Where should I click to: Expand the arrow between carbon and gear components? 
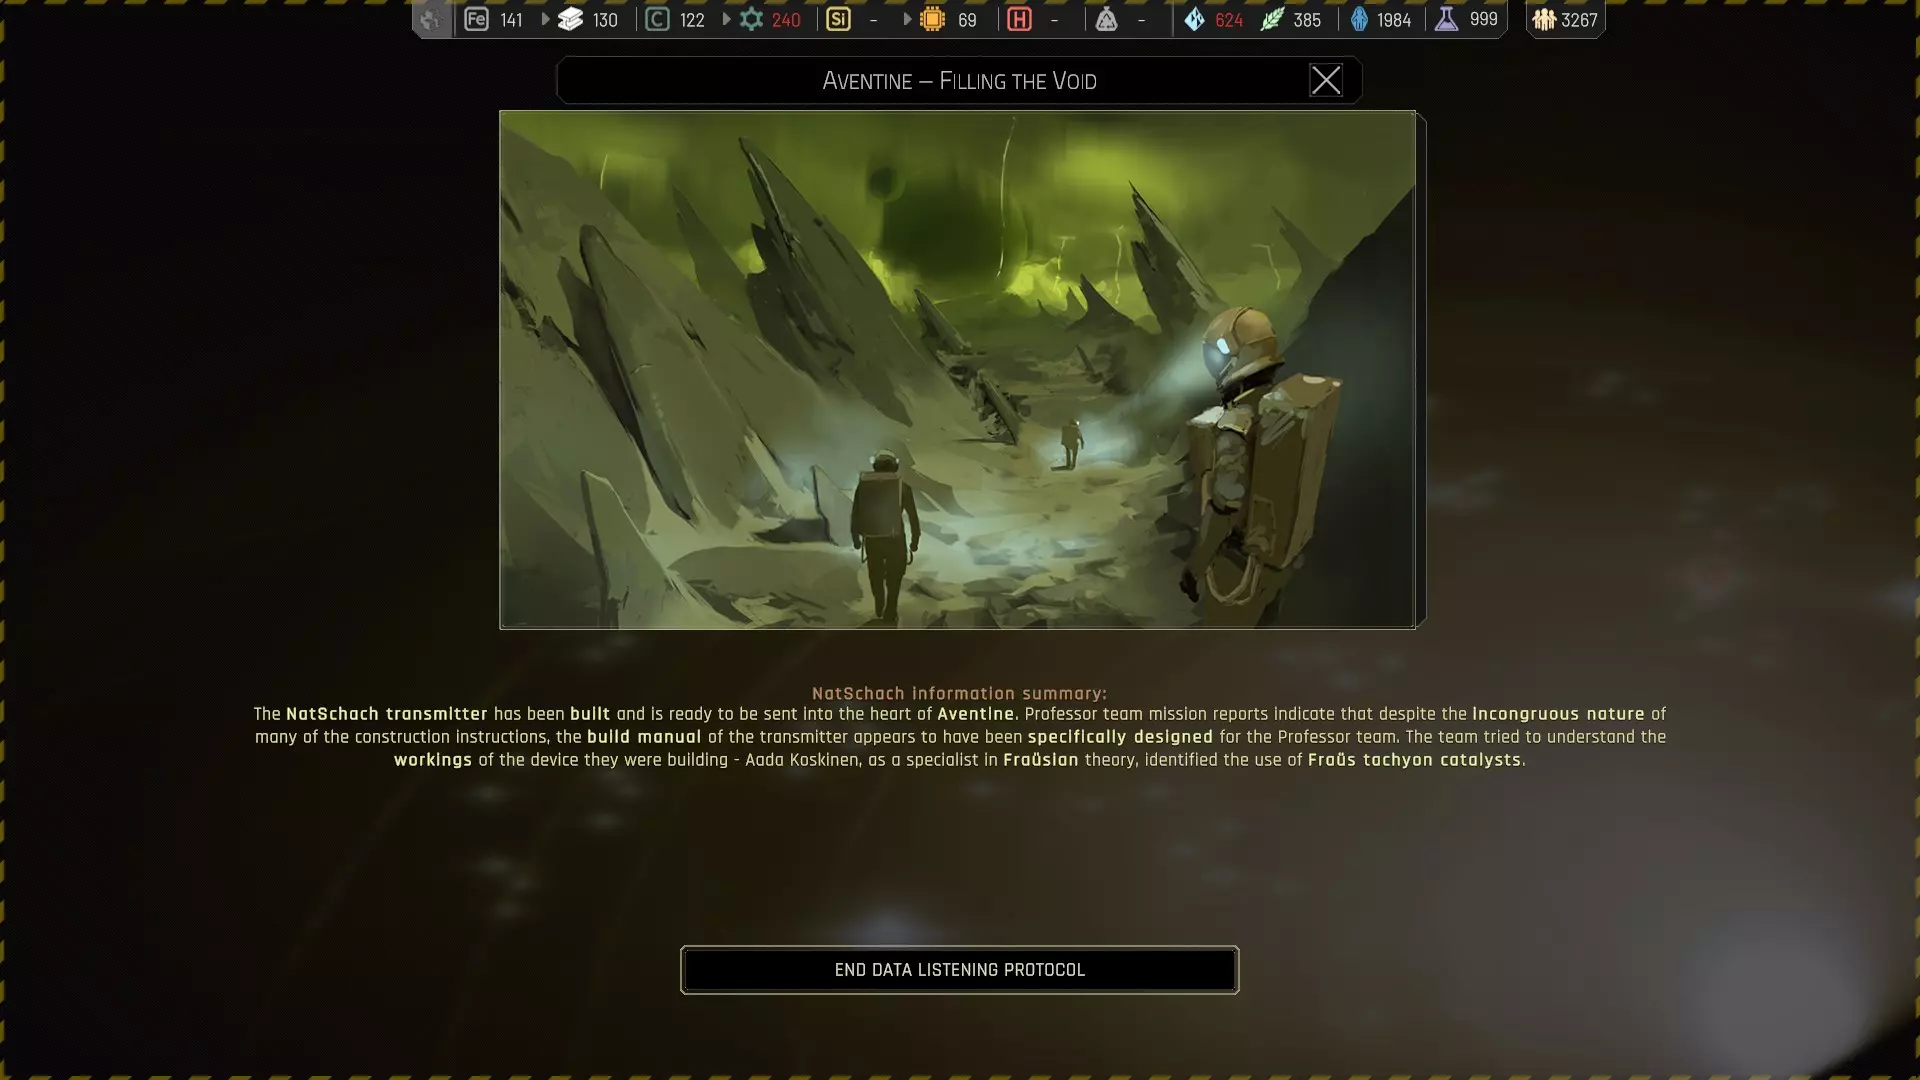pyautogui.click(x=726, y=19)
